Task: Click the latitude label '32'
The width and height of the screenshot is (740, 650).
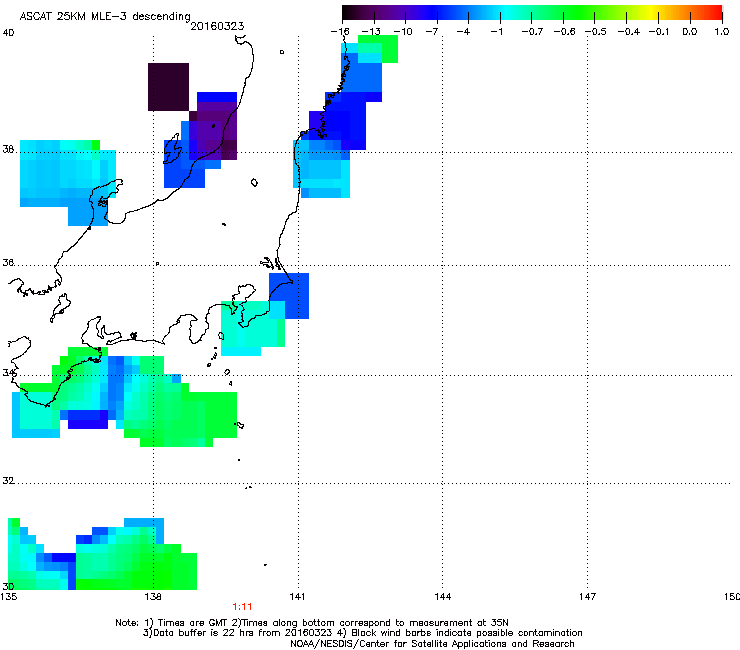Action: tap(8, 481)
